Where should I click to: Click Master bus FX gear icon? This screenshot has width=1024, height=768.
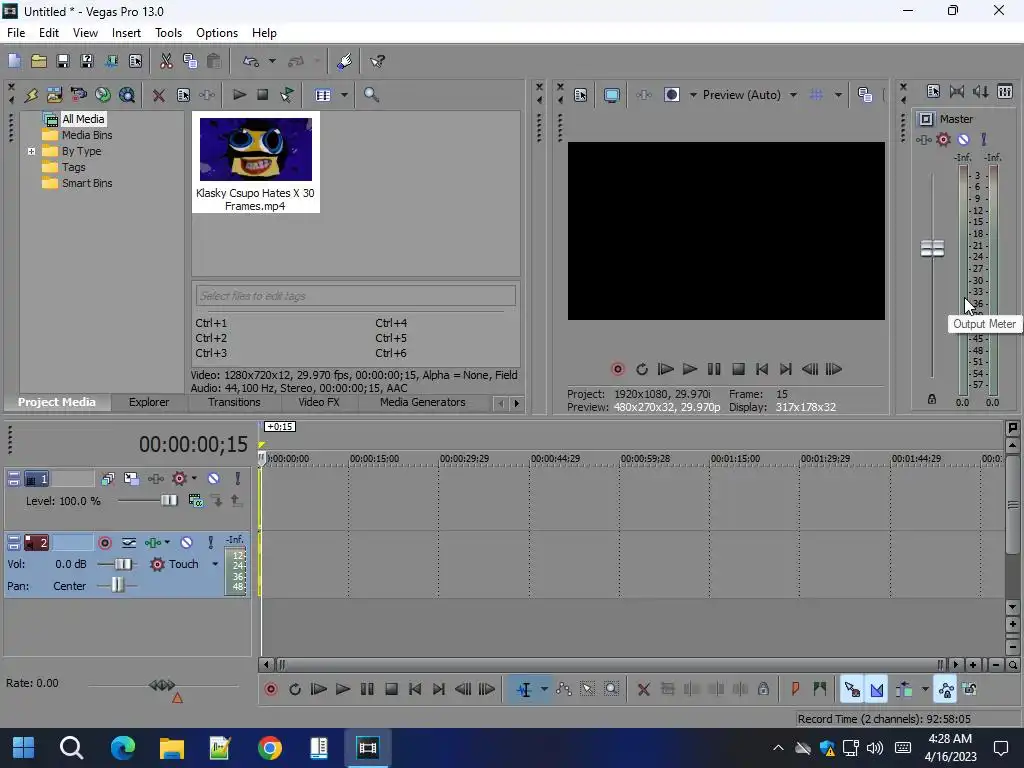click(943, 139)
